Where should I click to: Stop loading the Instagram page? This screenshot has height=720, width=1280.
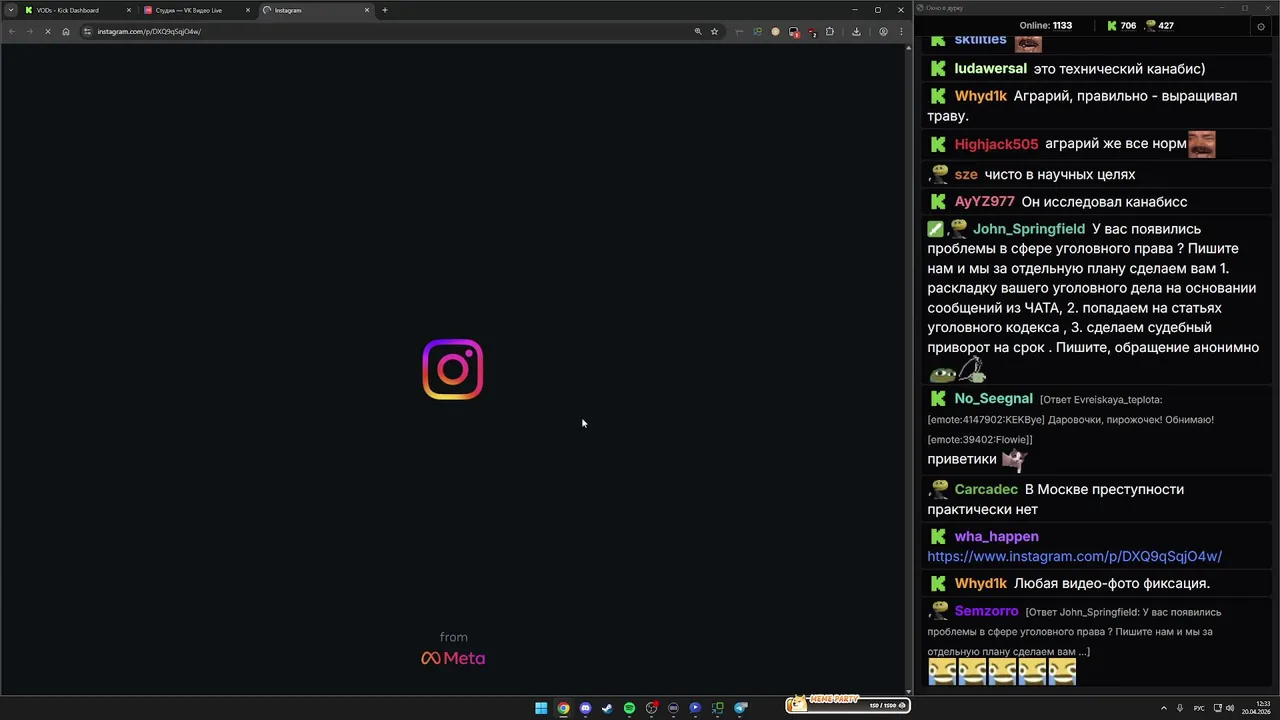pos(48,31)
